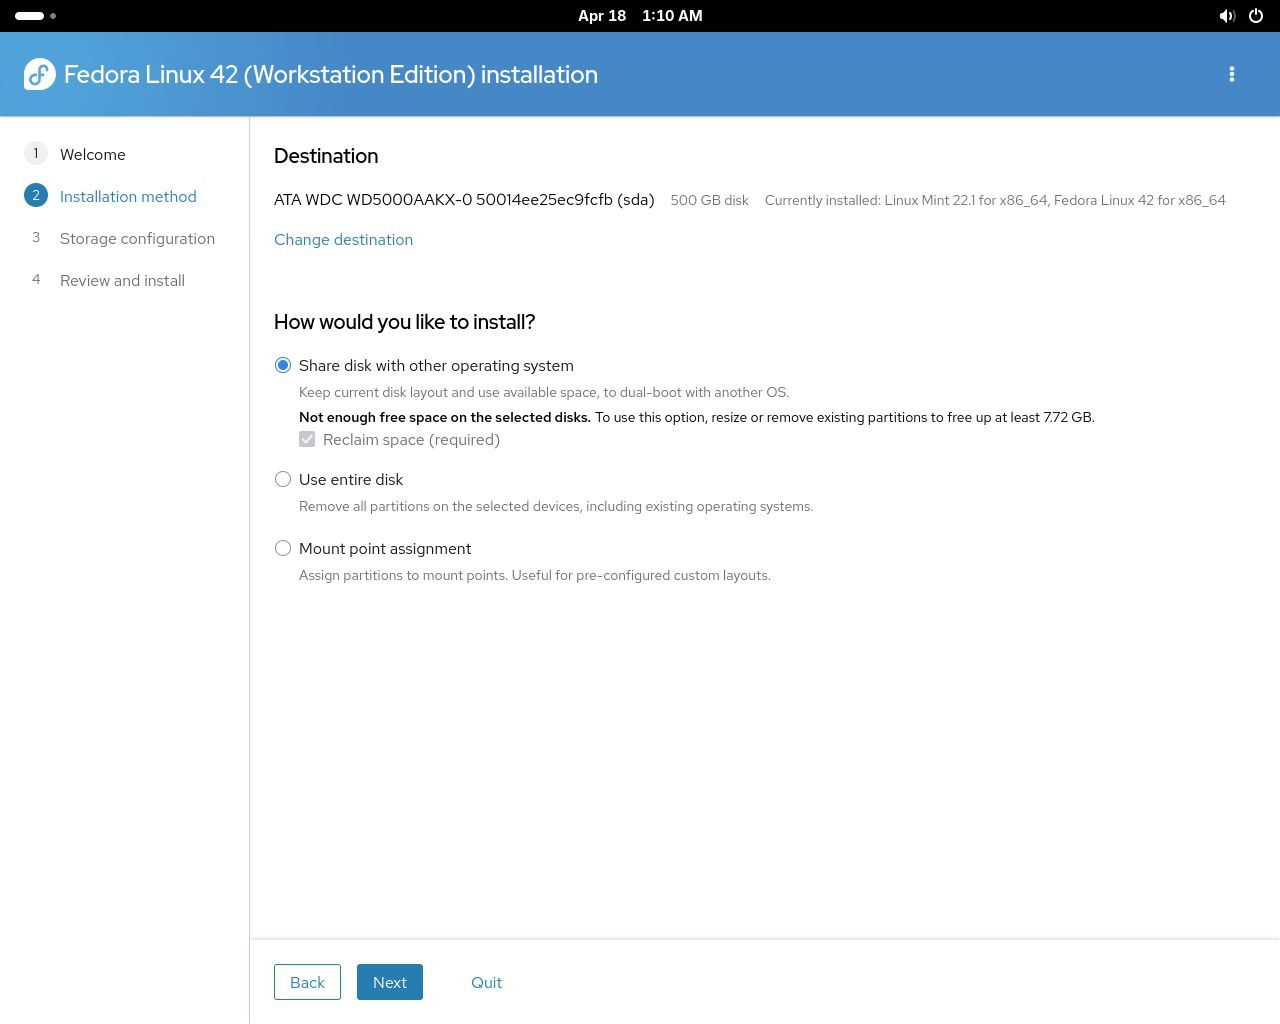The image size is (1280, 1024).
Task: Click Remove all partitions description text
Action: click(556, 506)
